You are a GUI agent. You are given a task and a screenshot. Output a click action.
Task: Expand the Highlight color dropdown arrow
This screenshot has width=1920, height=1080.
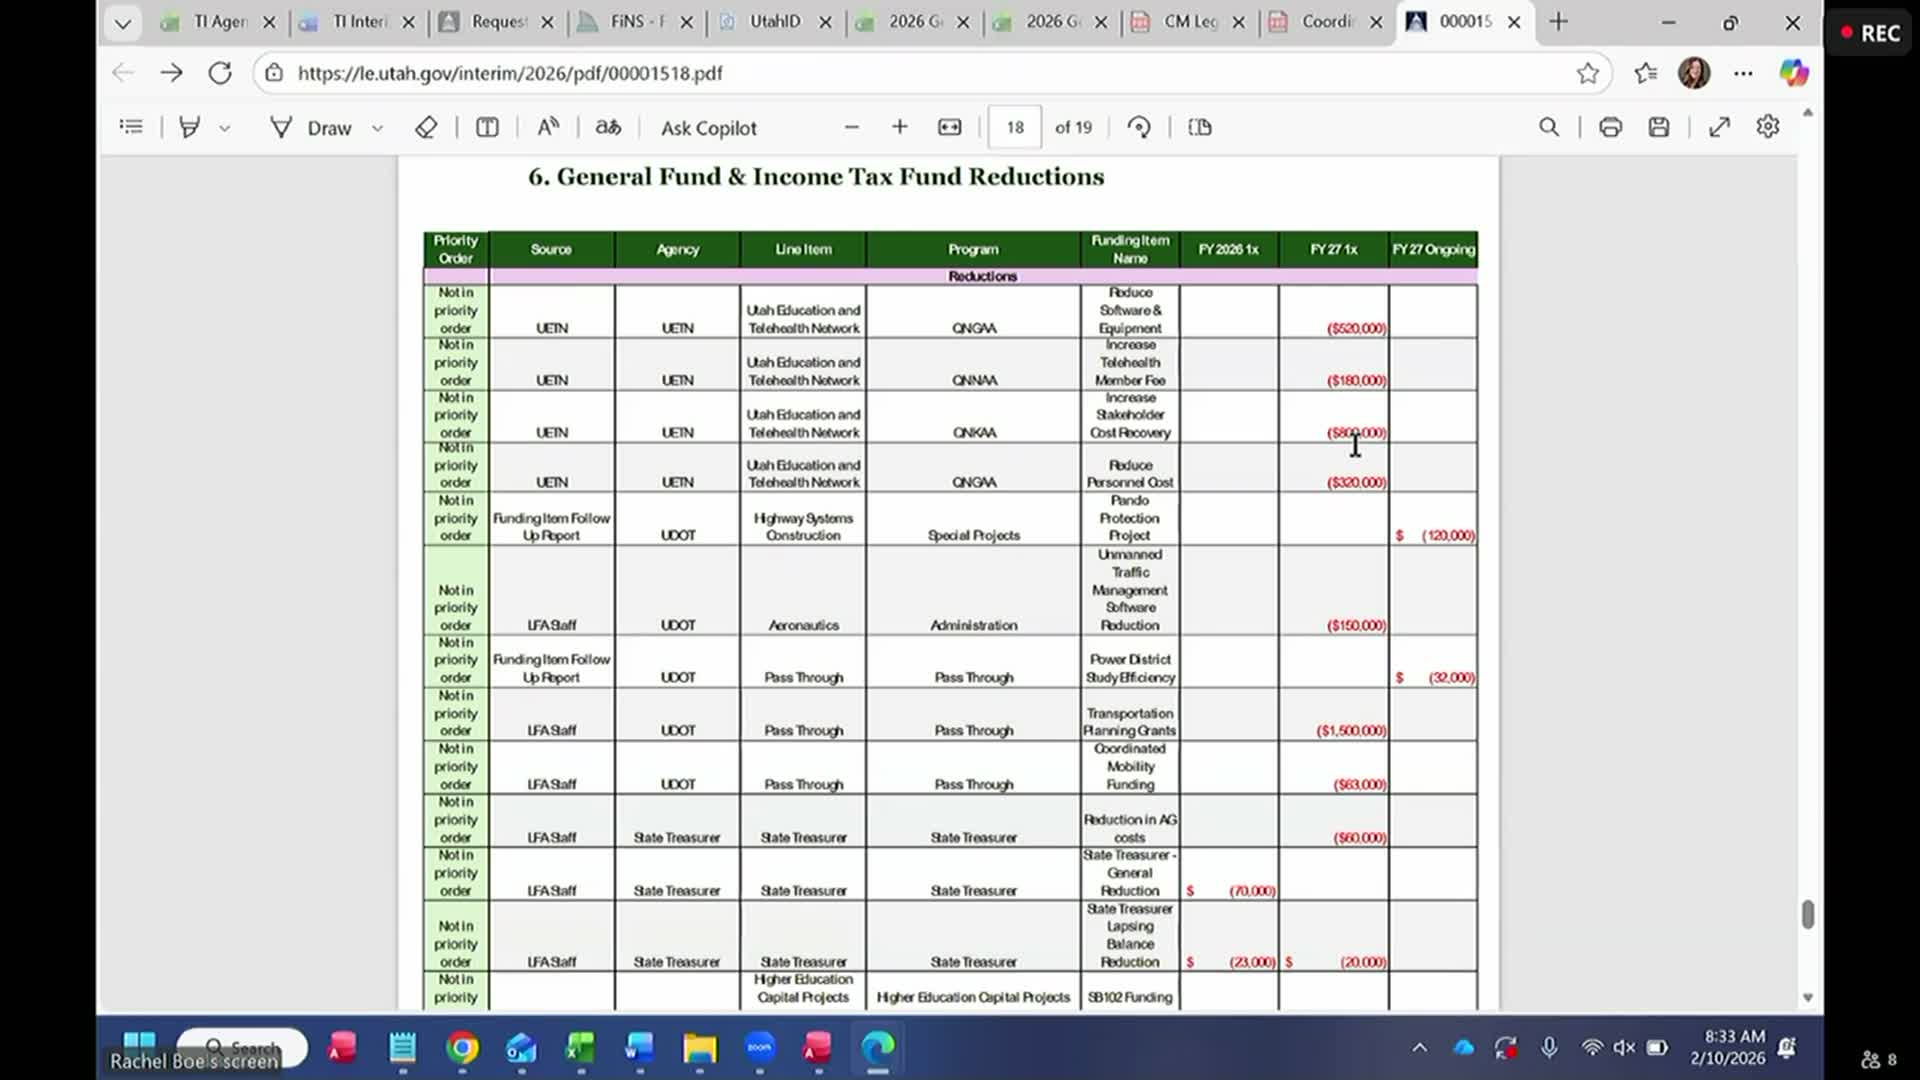tap(225, 128)
